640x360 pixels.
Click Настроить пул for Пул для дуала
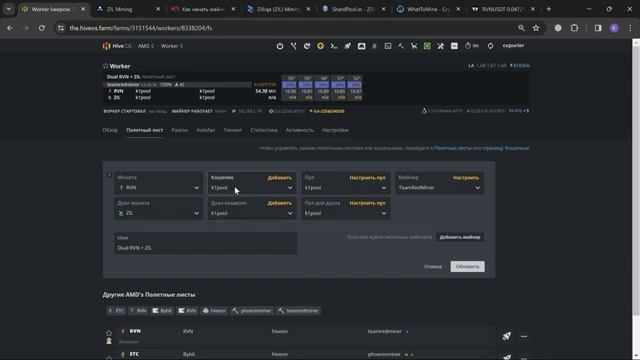(x=367, y=203)
